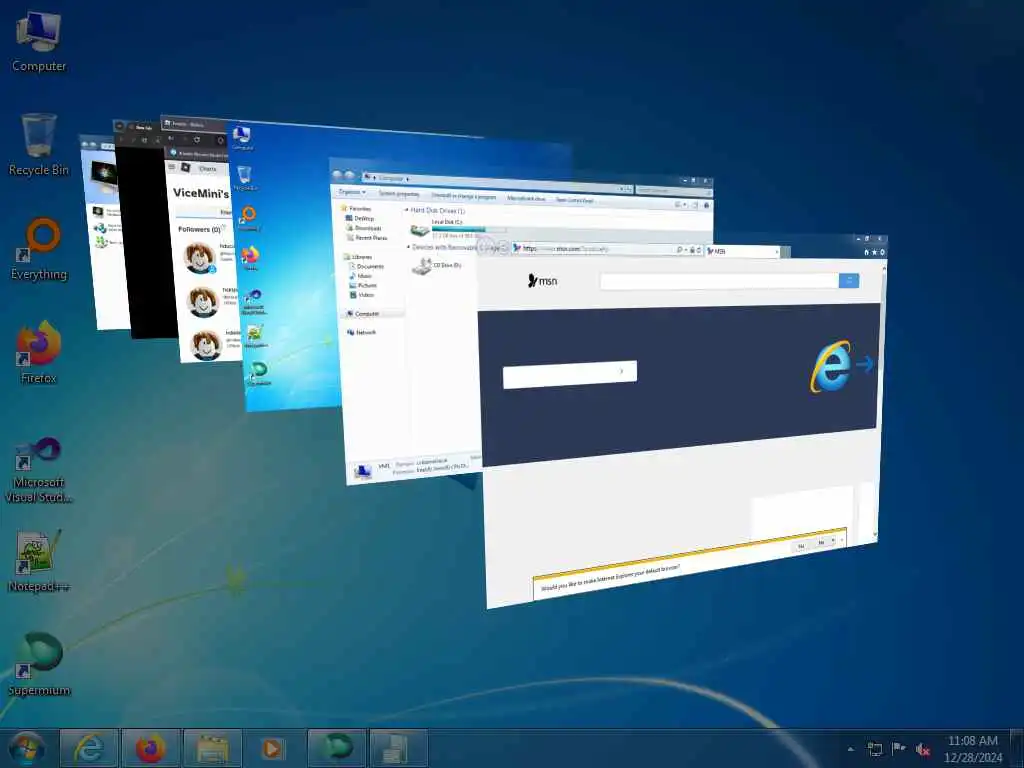Screen dimensions: 1024x768
Task: Select Desktop under Favorites
Action: [360, 218]
